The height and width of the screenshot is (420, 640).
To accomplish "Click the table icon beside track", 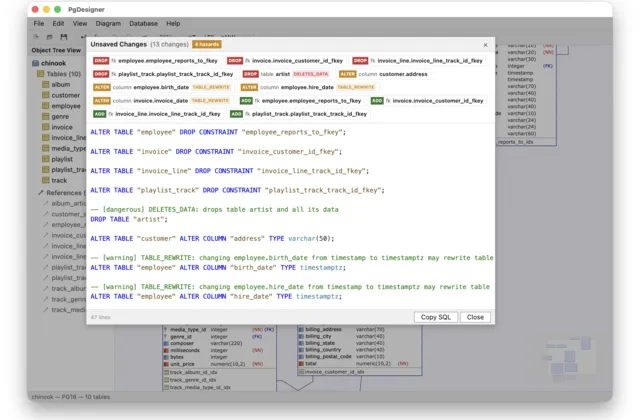I will pyautogui.click(x=46, y=180).
